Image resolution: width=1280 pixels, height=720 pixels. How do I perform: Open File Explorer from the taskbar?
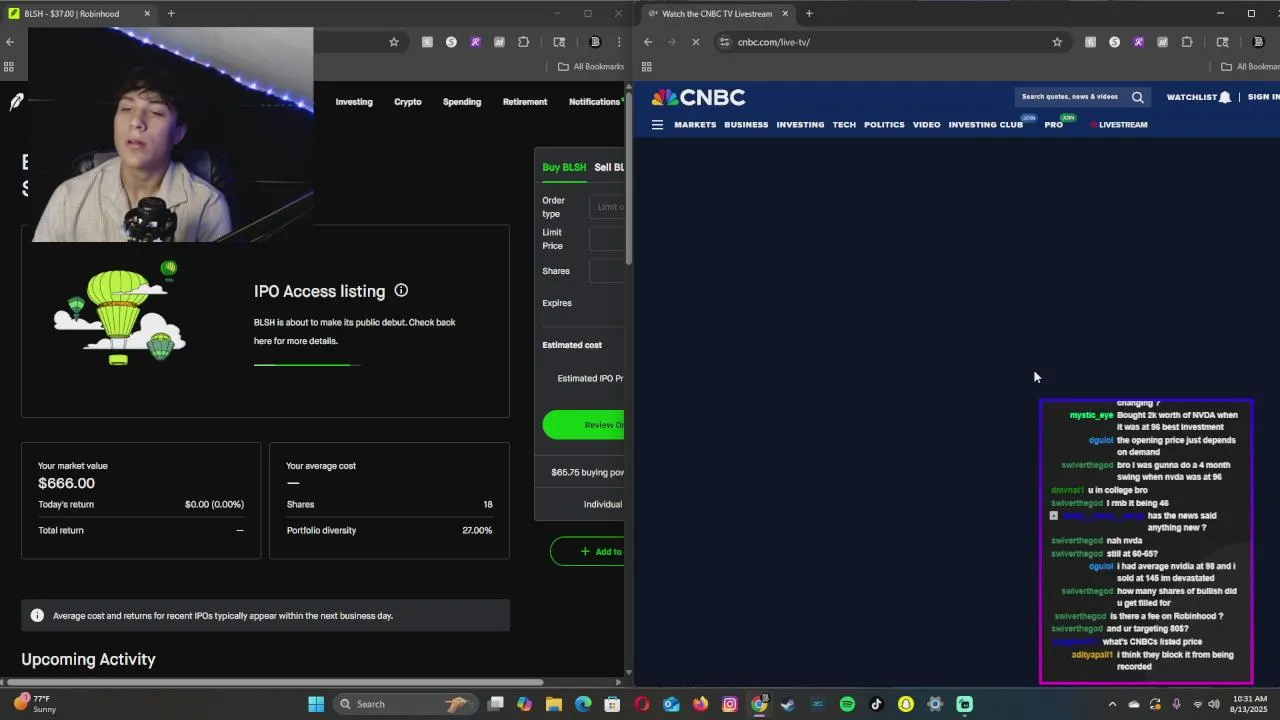click(x=554, y=704)
